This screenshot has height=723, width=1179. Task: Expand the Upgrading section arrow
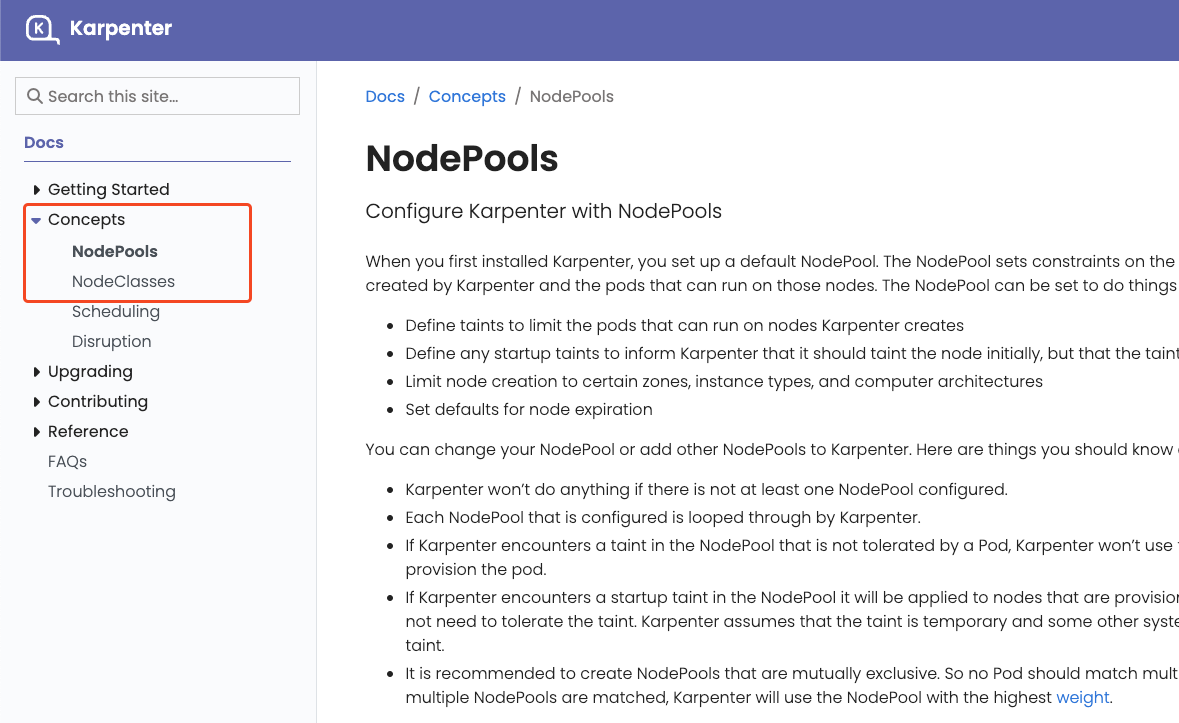click(36, 372)
